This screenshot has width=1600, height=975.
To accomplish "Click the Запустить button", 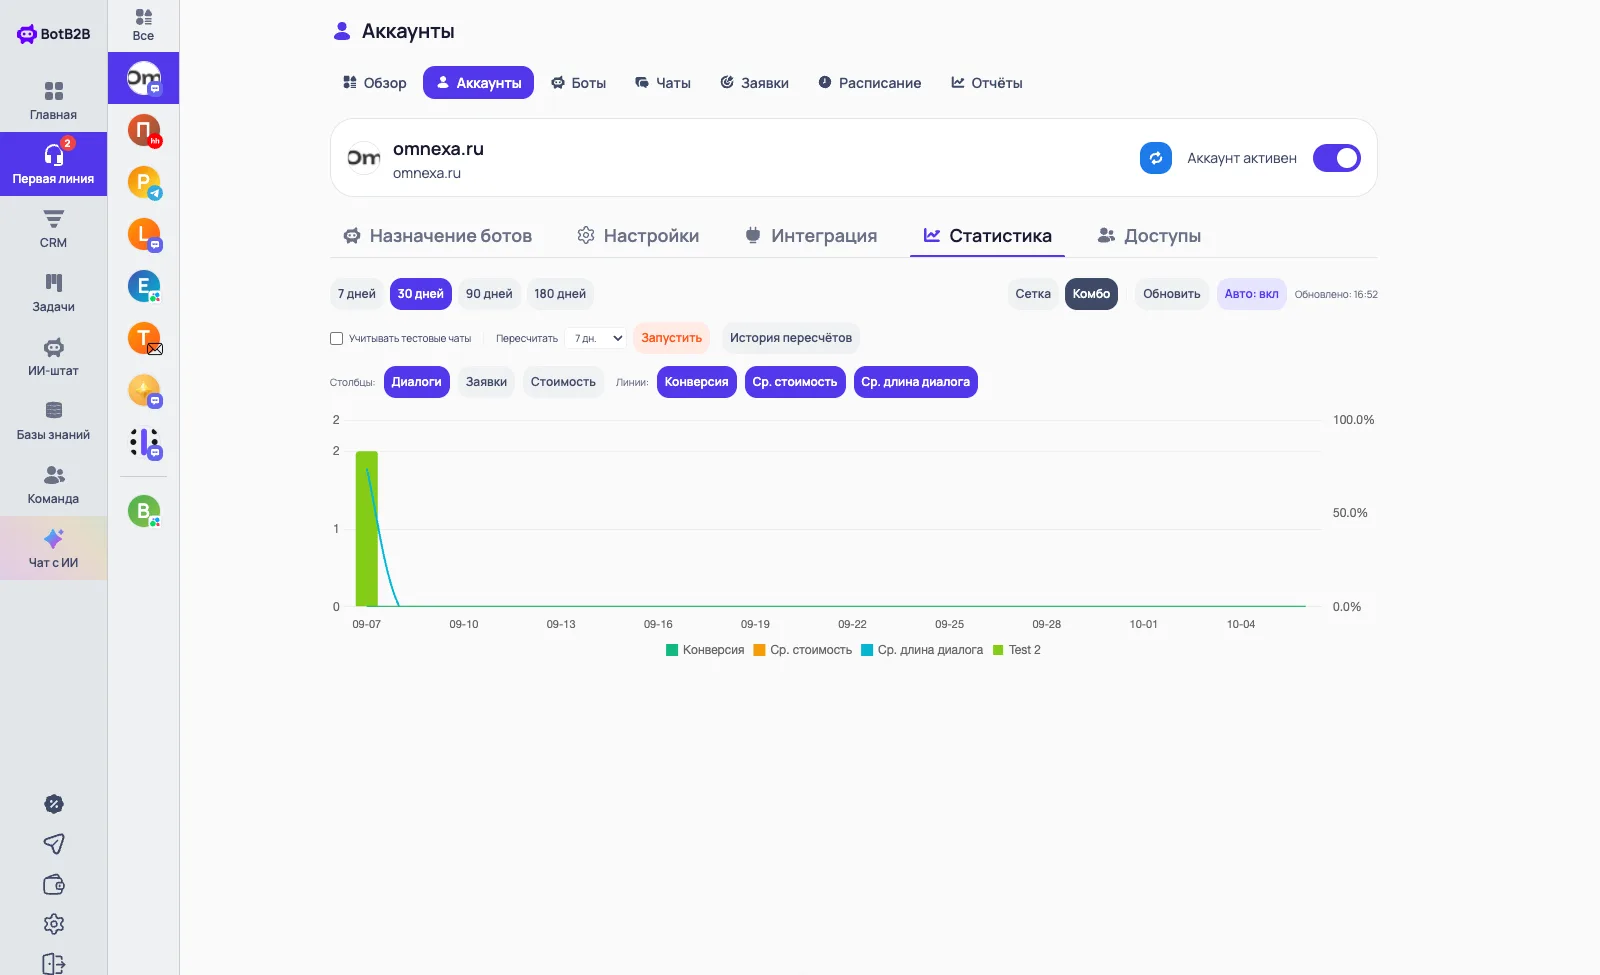I will tap(671, 338).
